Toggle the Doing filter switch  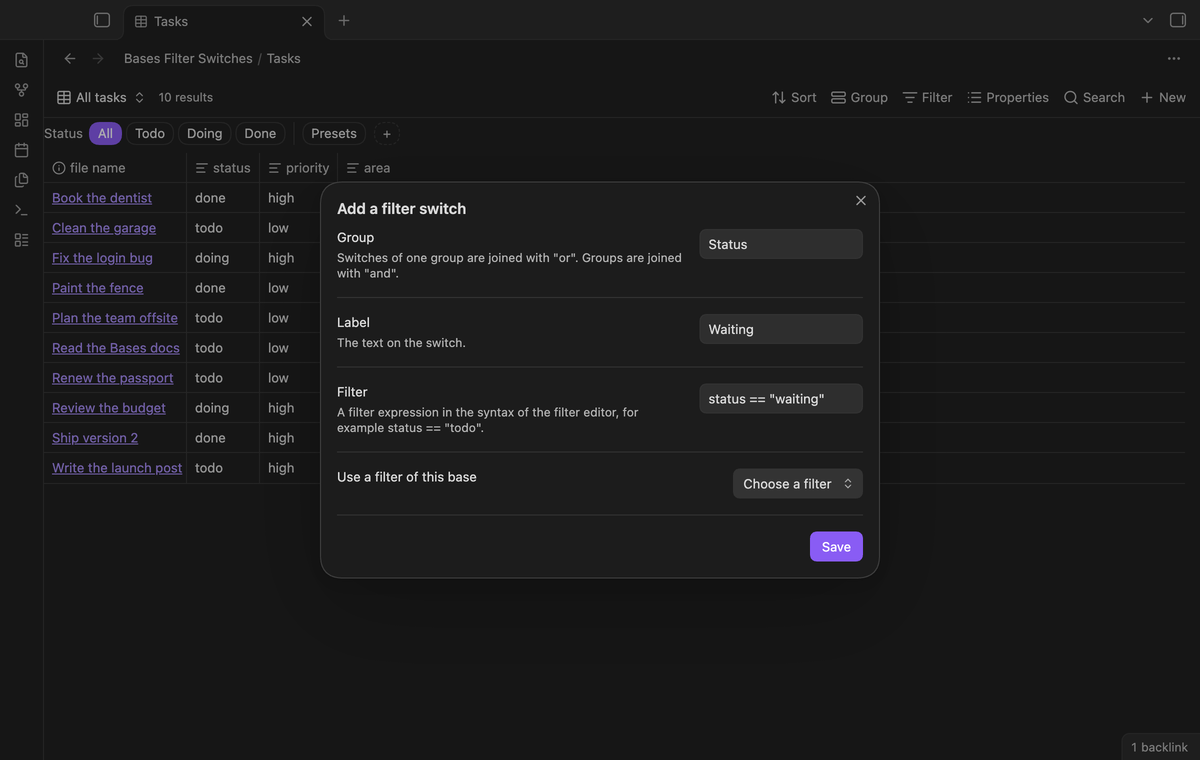[x=205, y=133]
